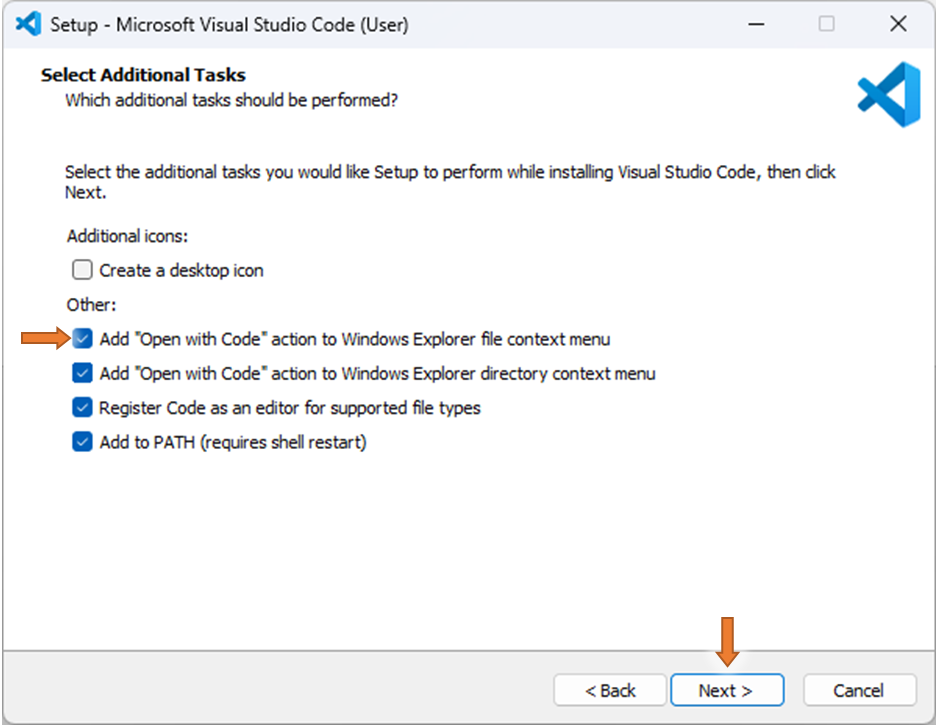
Task: Enable the Create a desktop icon checkbox
Action: coord(82,270)
